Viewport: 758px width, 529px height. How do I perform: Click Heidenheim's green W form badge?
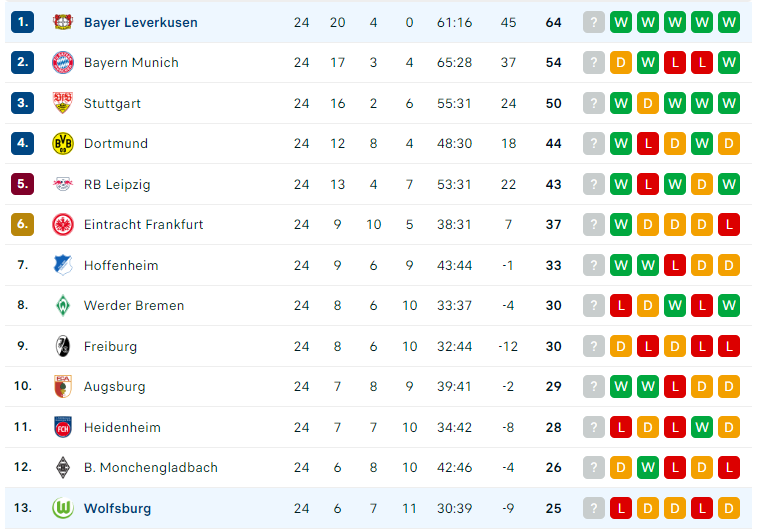click(x=702, y=427)
